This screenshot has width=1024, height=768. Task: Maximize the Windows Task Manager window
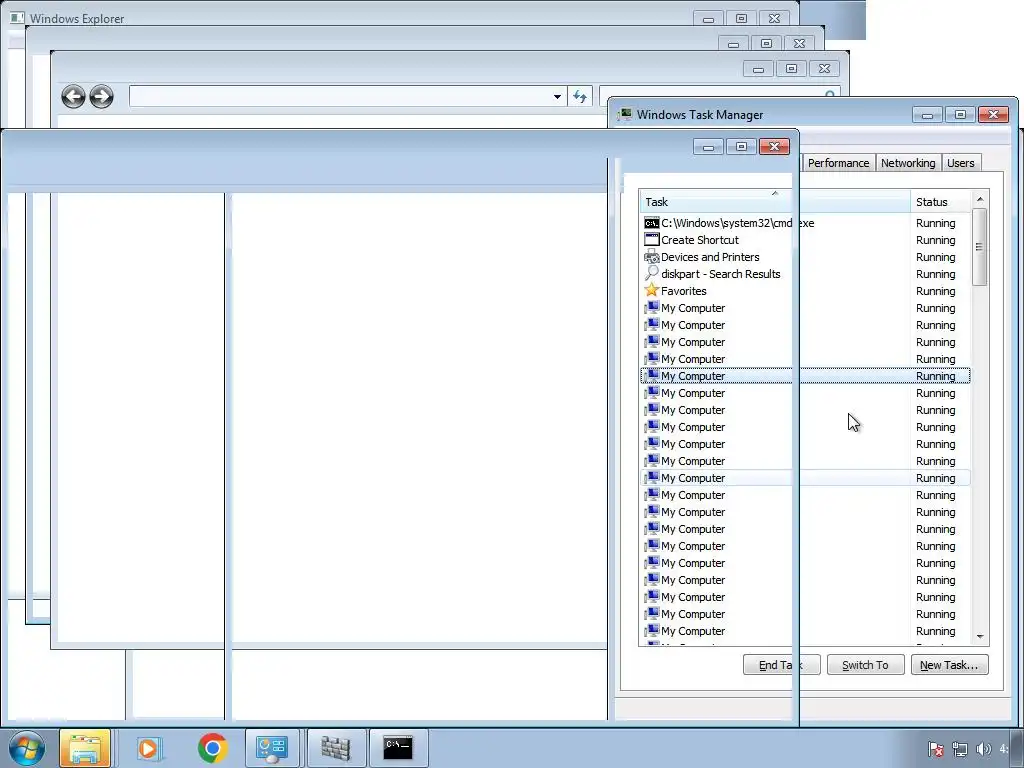click(960, 115)
